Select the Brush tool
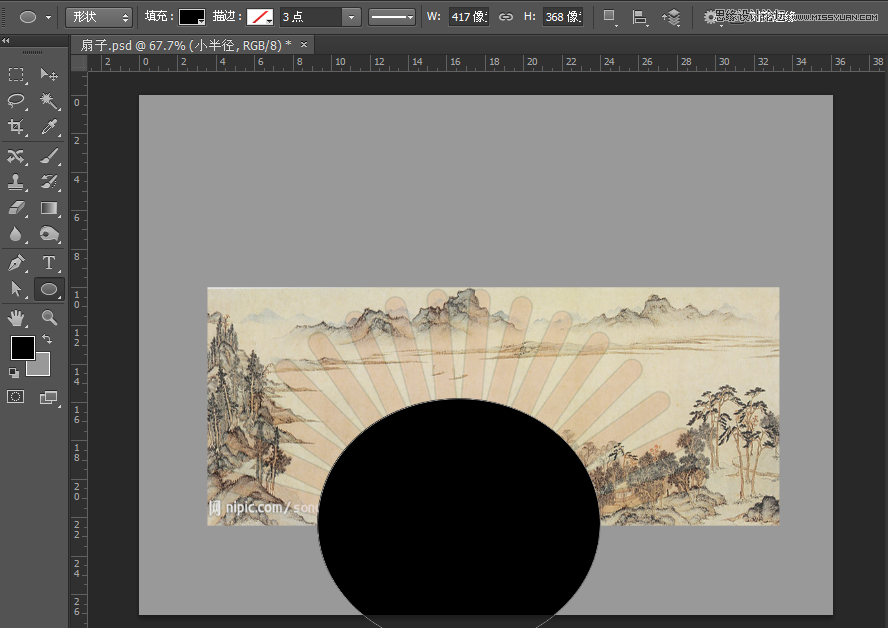Screen dimensions: 888x628 coord(48,155)
